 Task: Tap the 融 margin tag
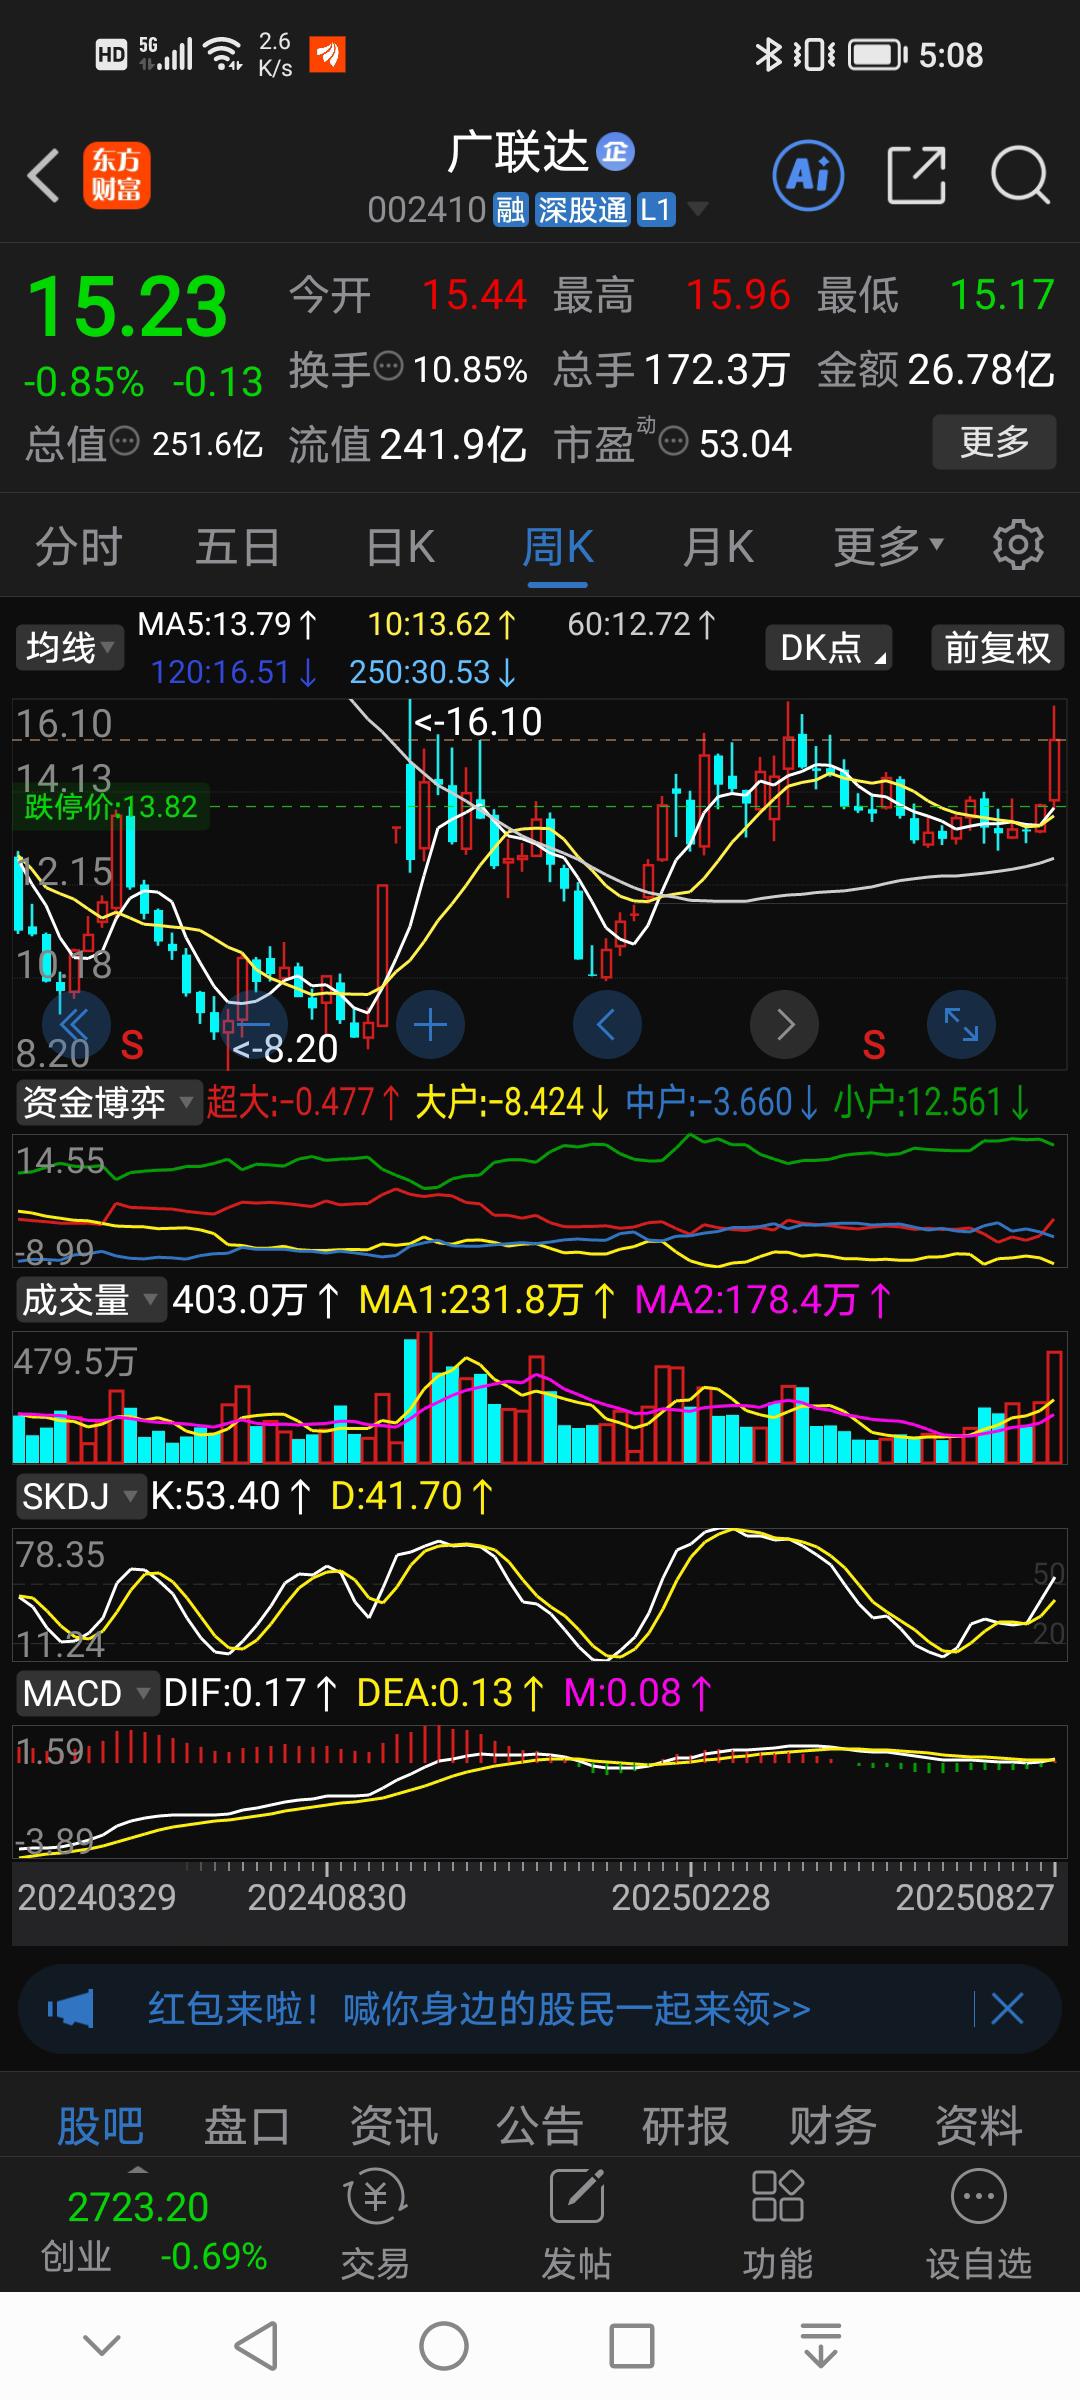pos(510,210)
